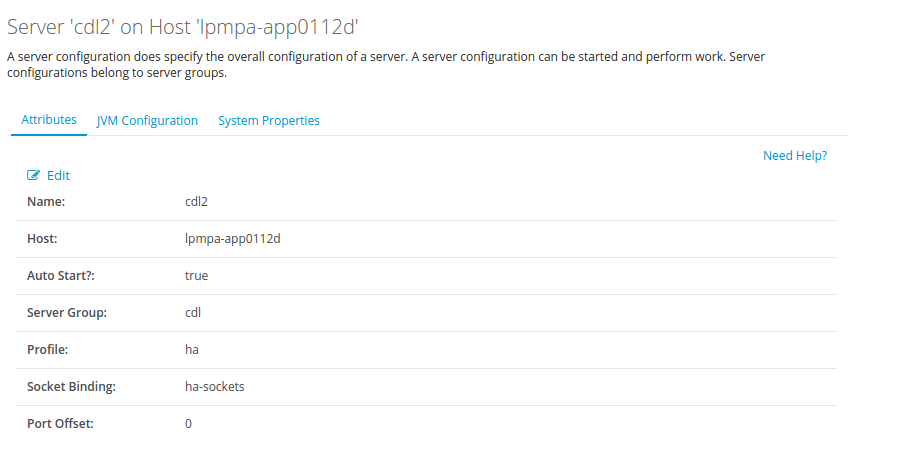905x467 pixels.
Task: Click the Socket Binding value ha-sockets
Action: coord(214,386)
